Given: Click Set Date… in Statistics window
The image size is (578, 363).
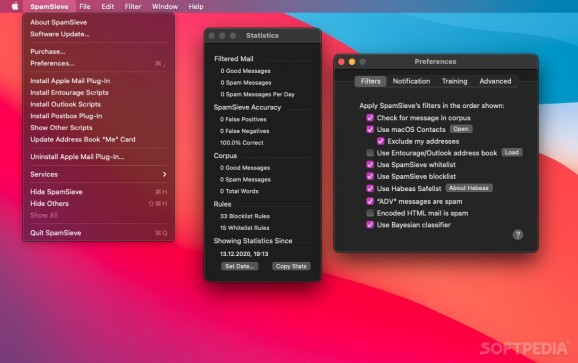Looking at the screenshot, I should coord(240,266).
